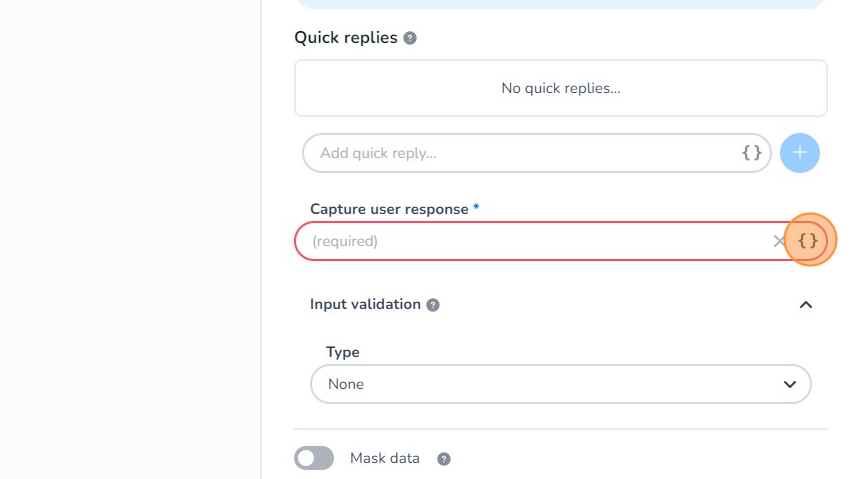860x479 pixels.
Task: Click the Type field label
Action: click(x=343, y=352)
